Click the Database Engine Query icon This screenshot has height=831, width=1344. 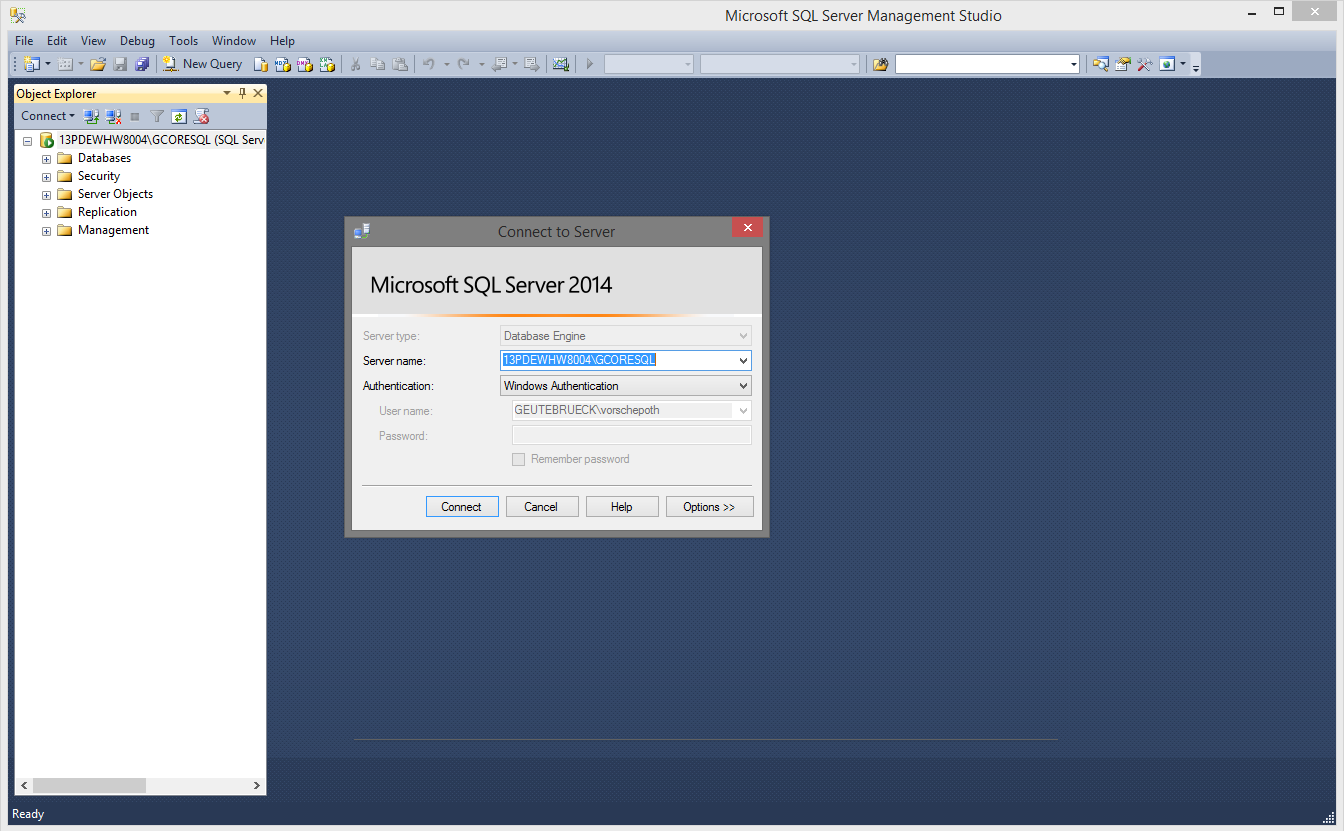(x=260, y=64)
